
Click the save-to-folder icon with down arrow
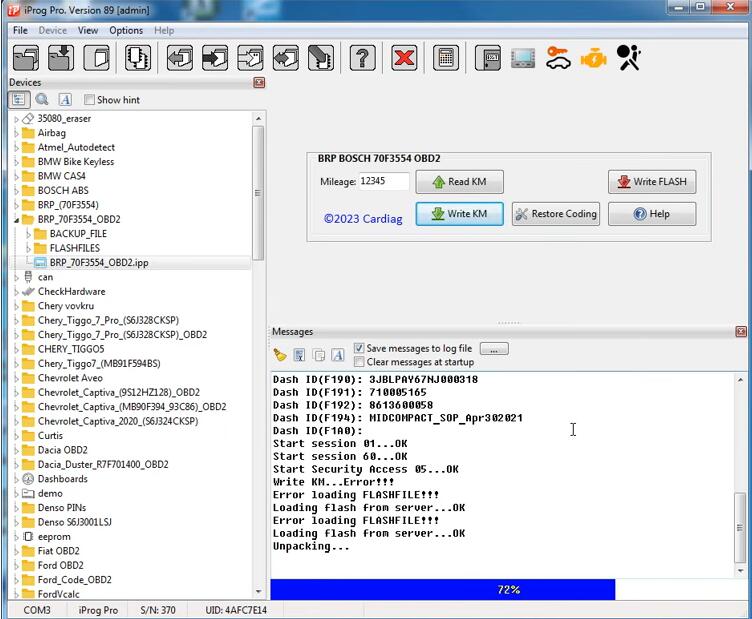point(61,58)
